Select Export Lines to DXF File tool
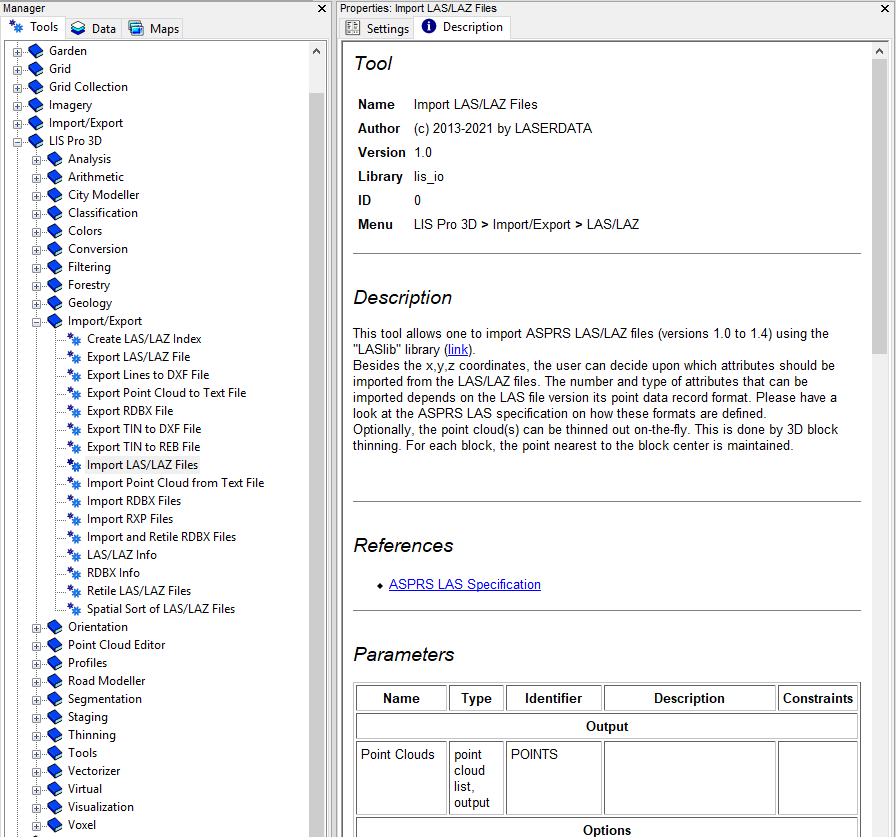 [x=148, y=375]
